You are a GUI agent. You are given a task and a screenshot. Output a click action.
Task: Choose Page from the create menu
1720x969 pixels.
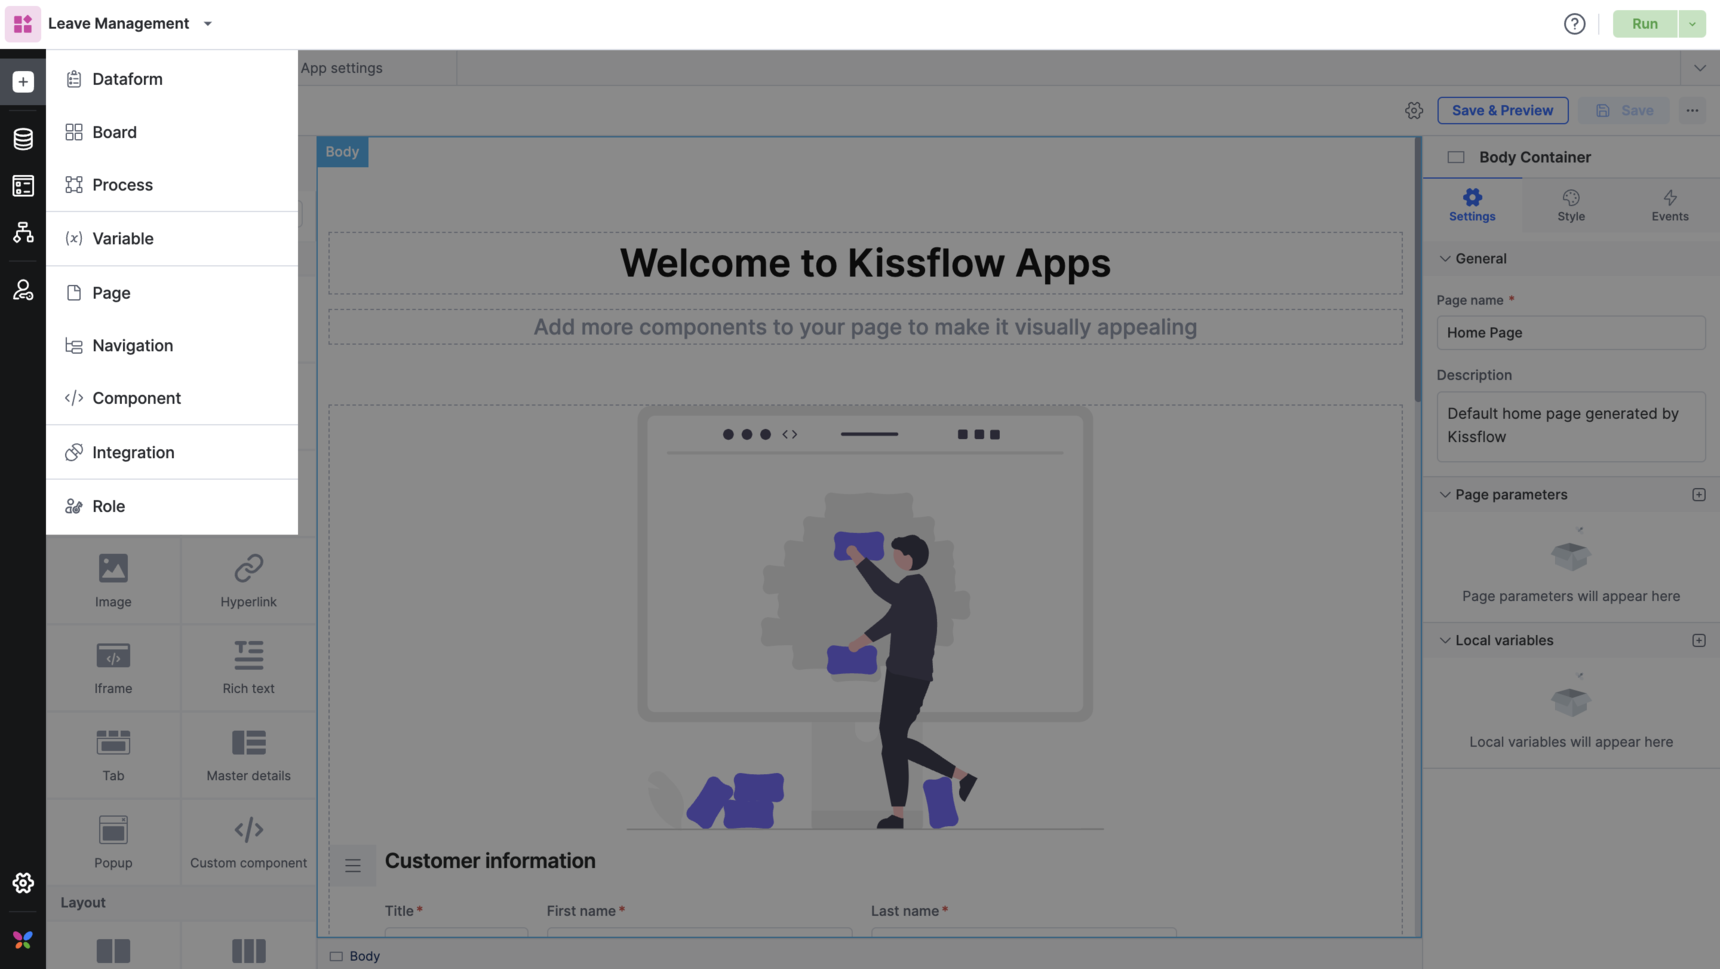point(172,293)
